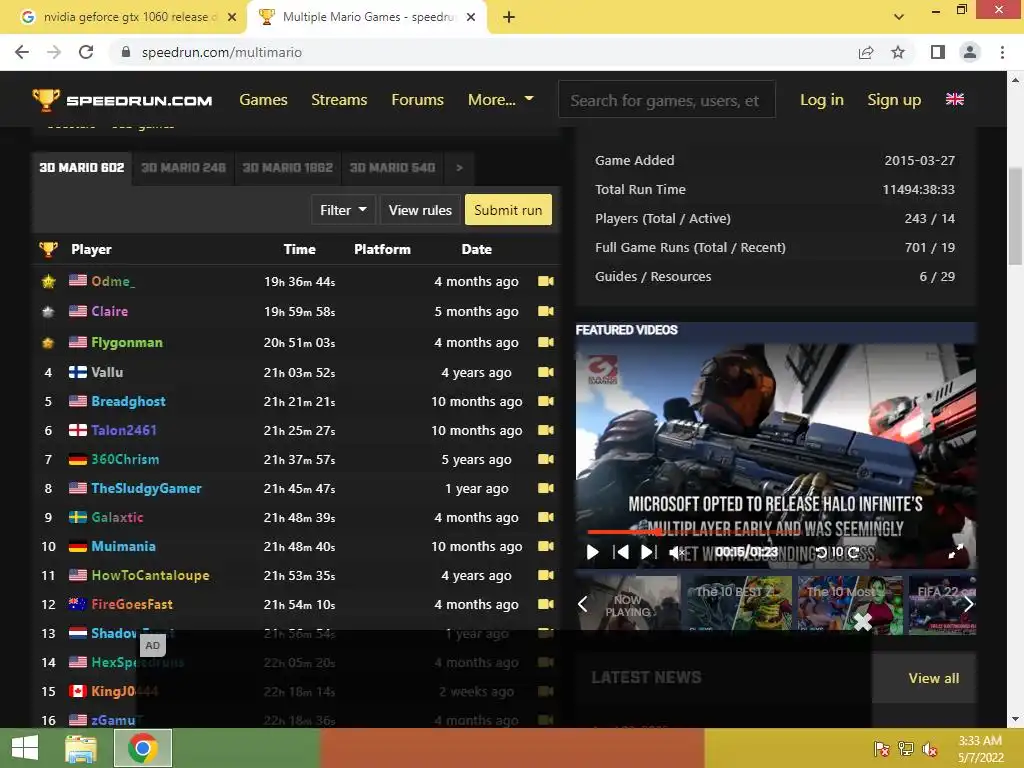1024x768 pixels.
Task: Expand the More... menu
Action: (x=501, y=100)
